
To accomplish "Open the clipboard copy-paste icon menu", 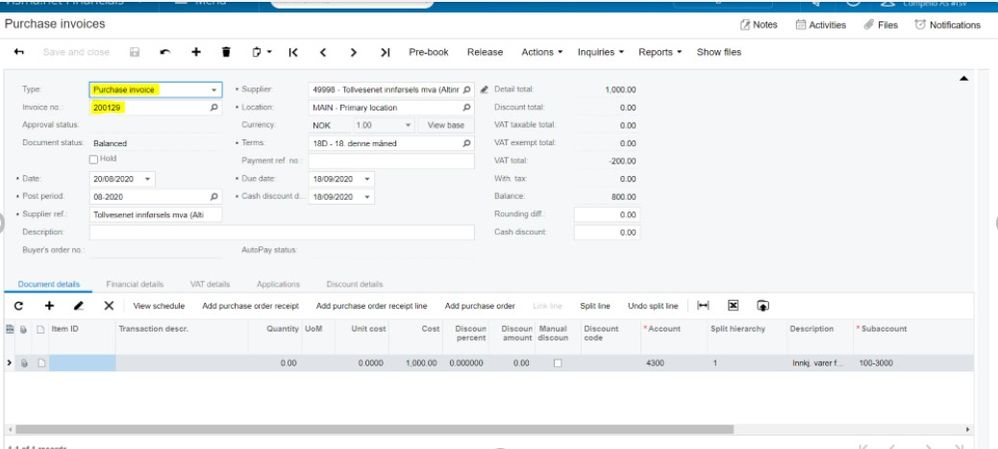I will point(261,52).
